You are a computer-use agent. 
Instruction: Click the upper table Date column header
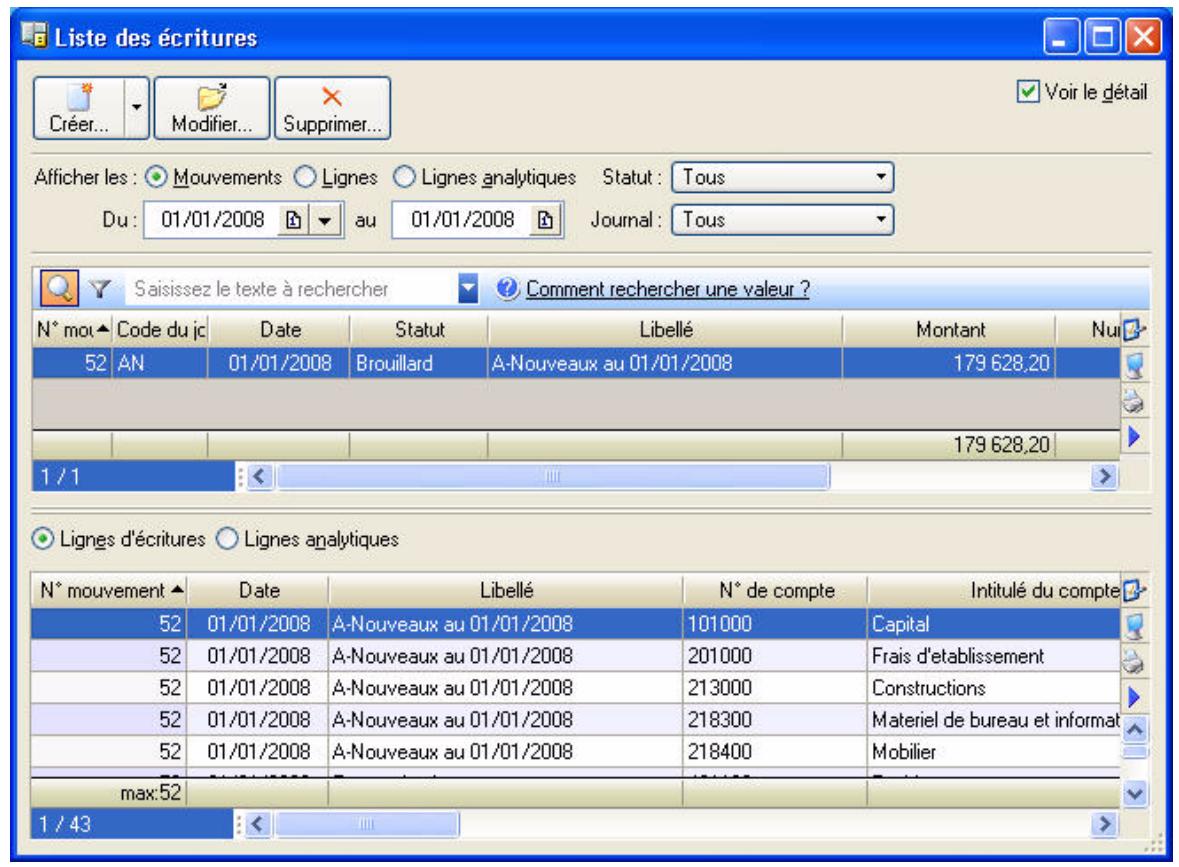coord(280,329)
